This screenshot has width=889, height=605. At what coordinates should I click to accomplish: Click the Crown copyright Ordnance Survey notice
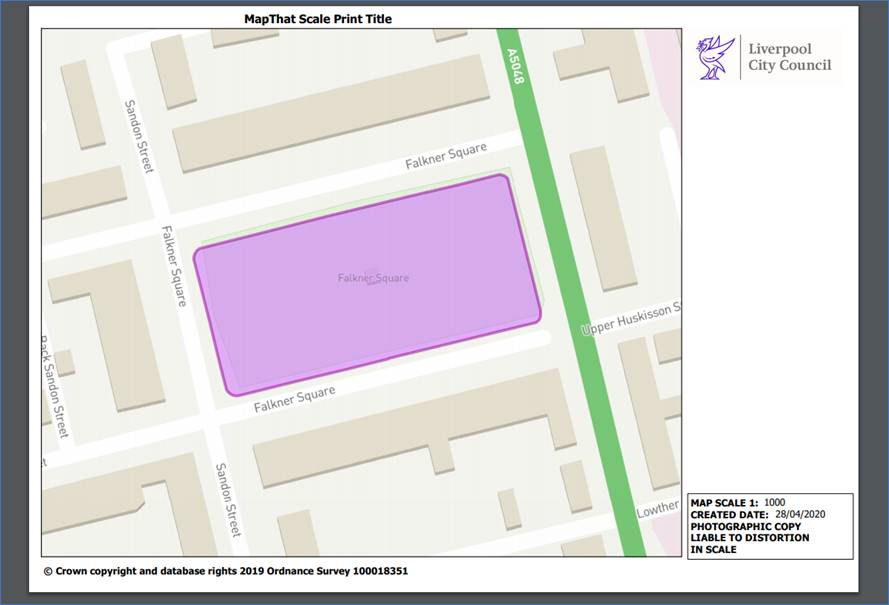tap(226, 572)
